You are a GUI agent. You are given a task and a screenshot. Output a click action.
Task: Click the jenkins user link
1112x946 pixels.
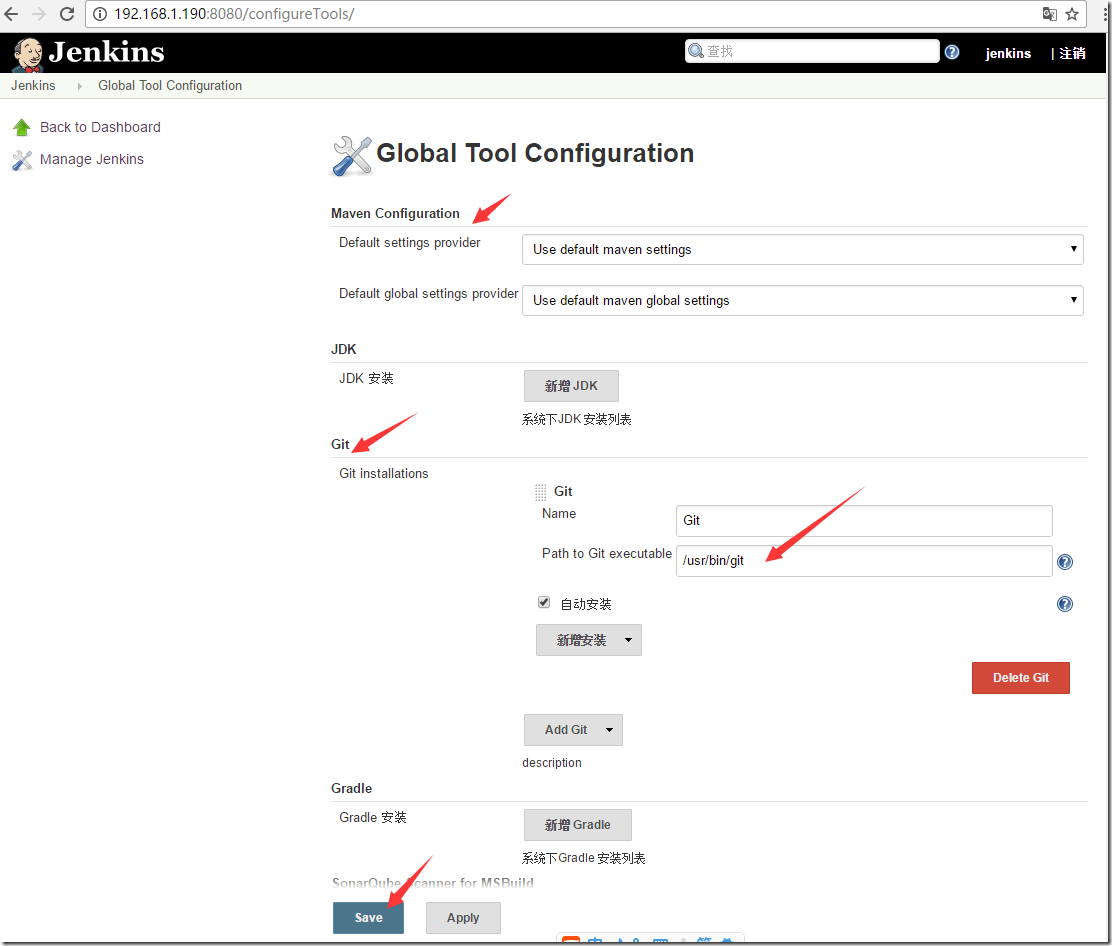(1008, 53)
